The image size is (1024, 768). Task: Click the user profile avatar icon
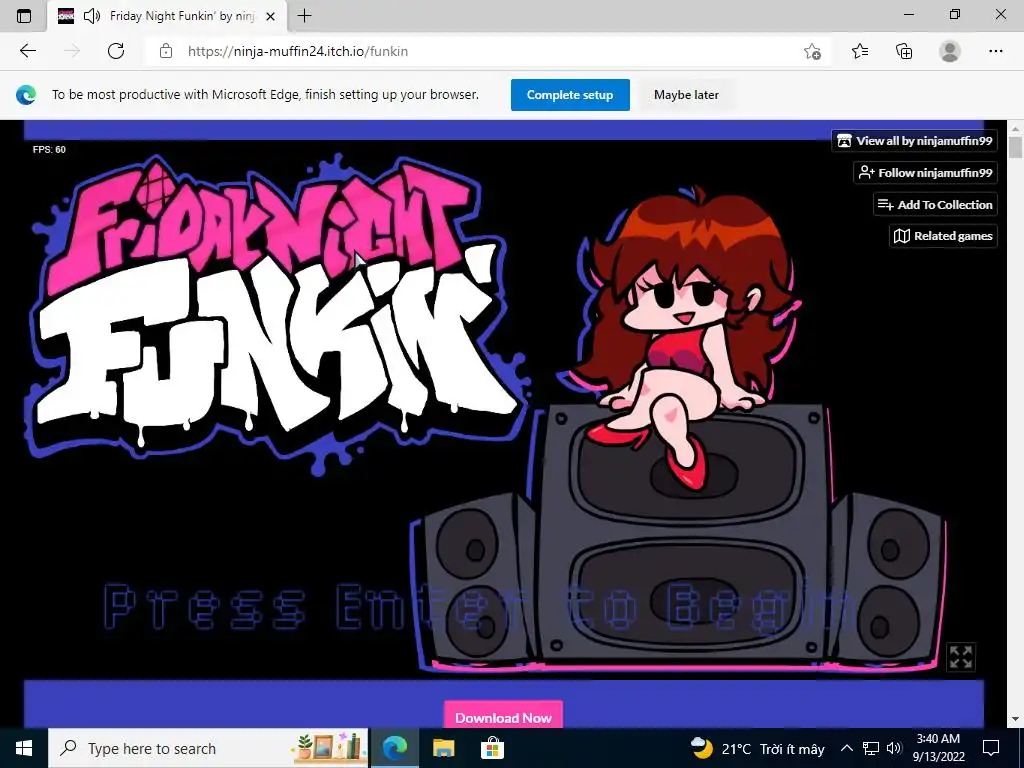pyautogui.click(x=950, y=51)
